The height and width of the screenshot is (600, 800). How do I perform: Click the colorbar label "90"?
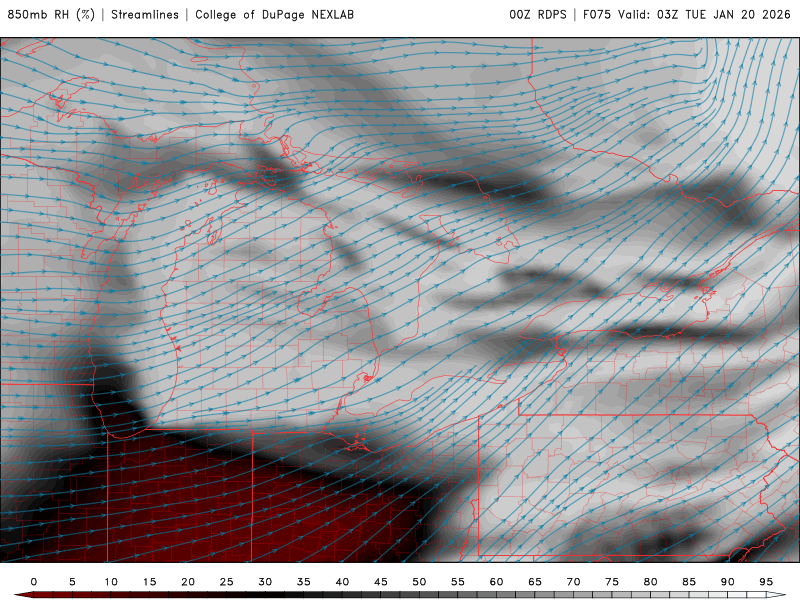click(x=728, y=582)
